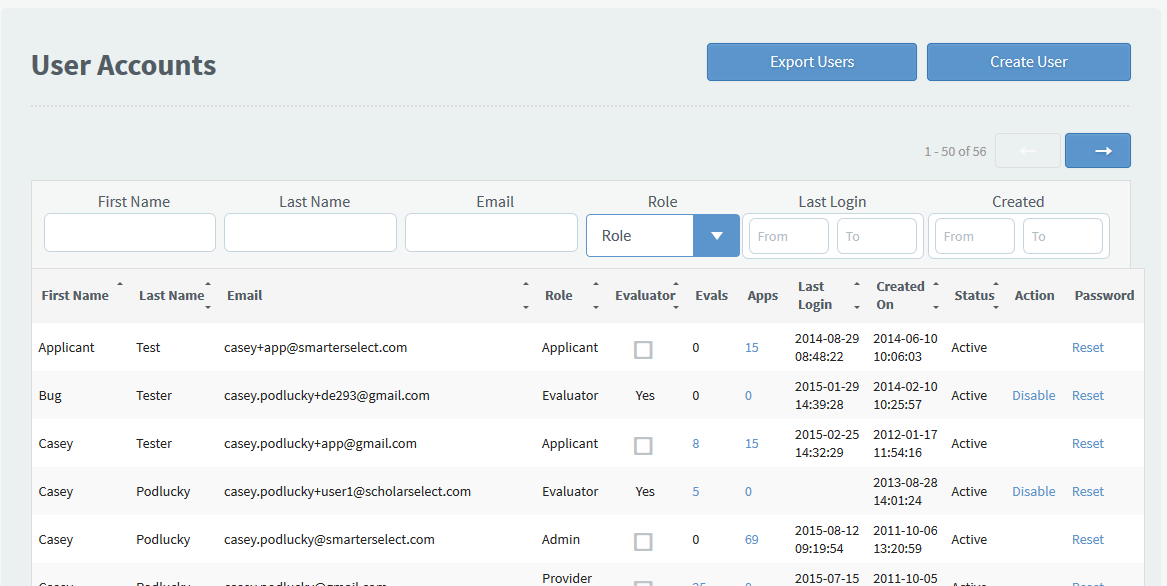1167x586 pixels.
Task: Click Export Users button
Action: pos(812,62)
